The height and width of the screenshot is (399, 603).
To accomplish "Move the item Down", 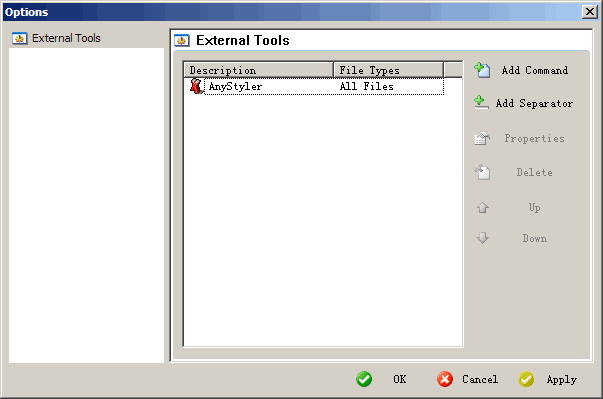I will (x=535, y=238).
